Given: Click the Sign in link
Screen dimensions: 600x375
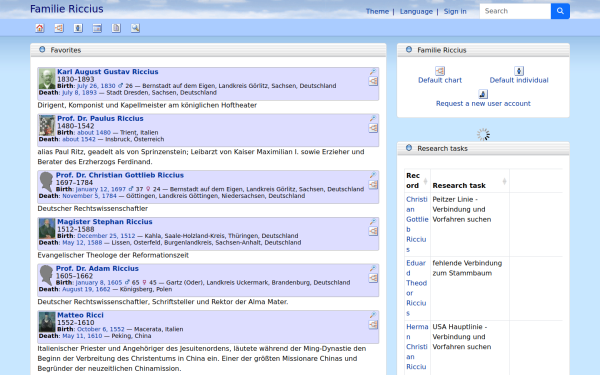Looking at the screenshot, I should [x=455, y=11].
